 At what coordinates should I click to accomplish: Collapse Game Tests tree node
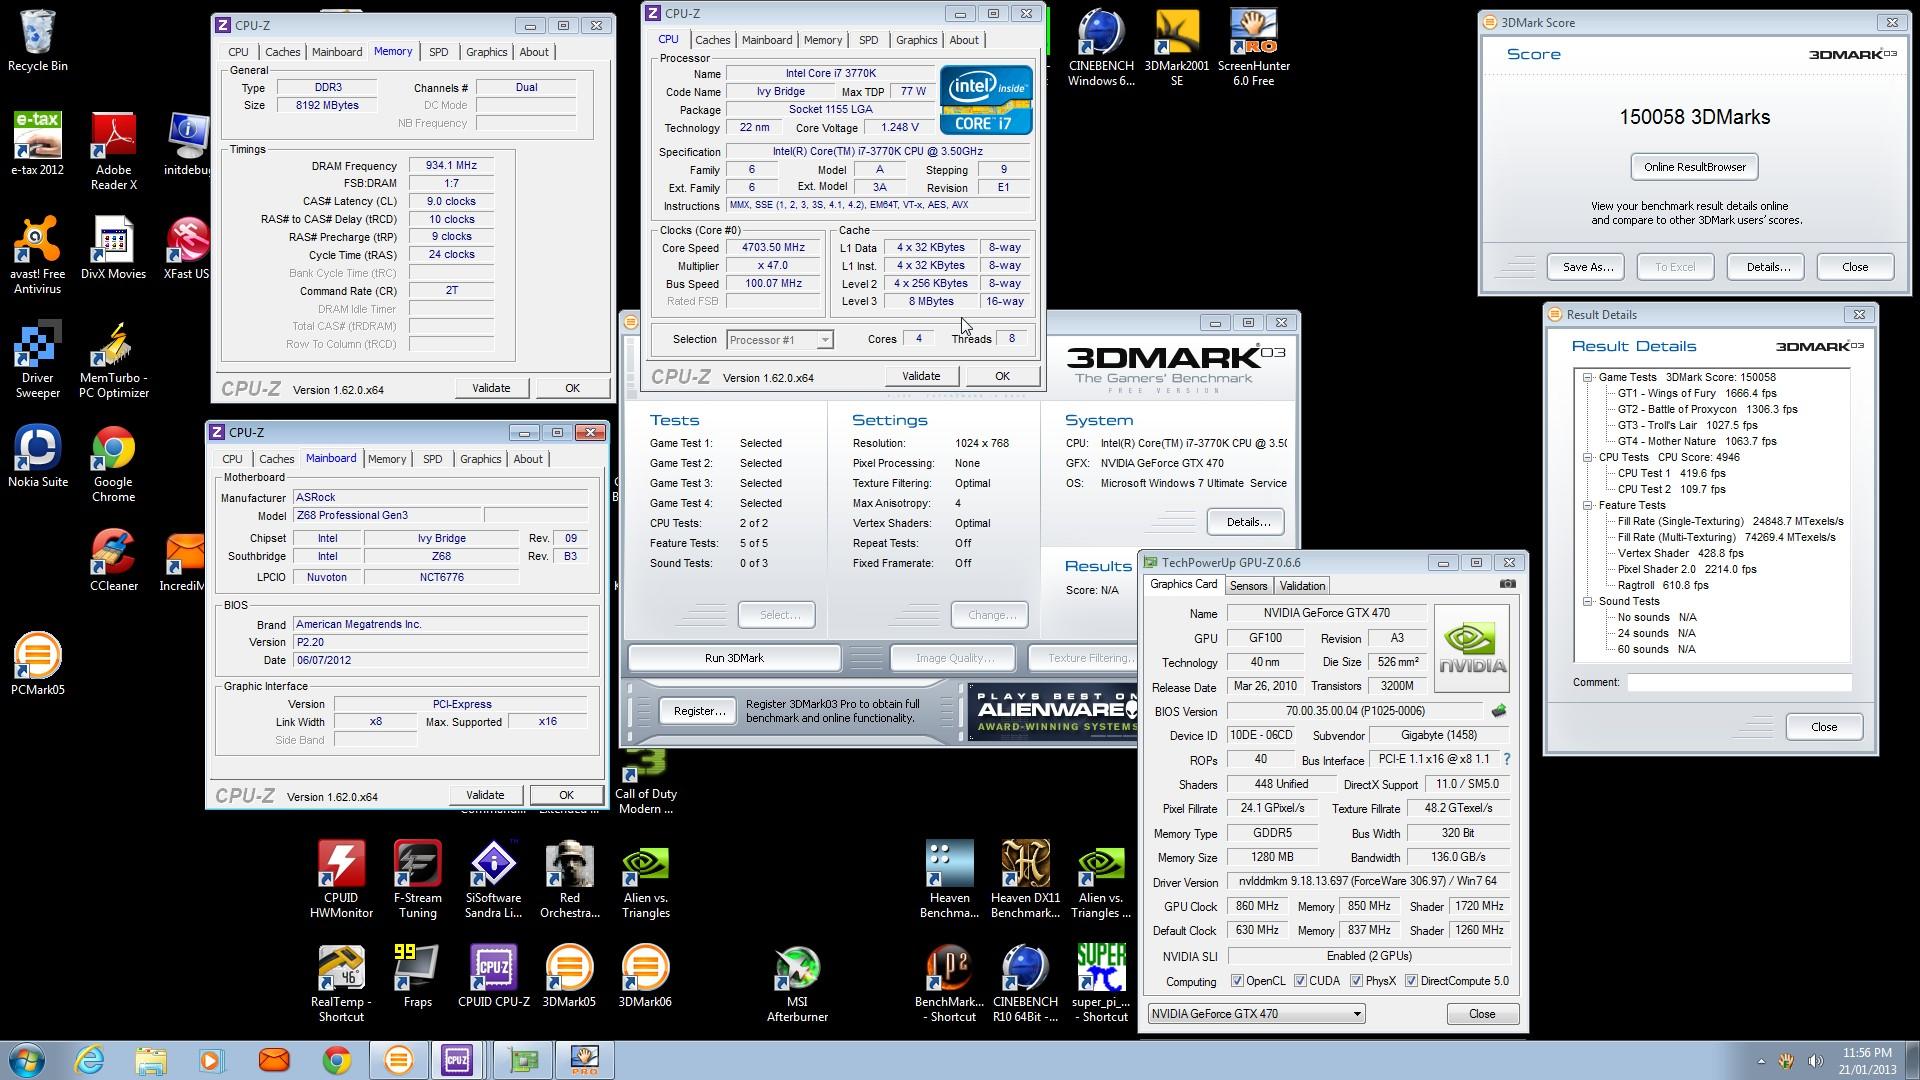coord(1587,377)
